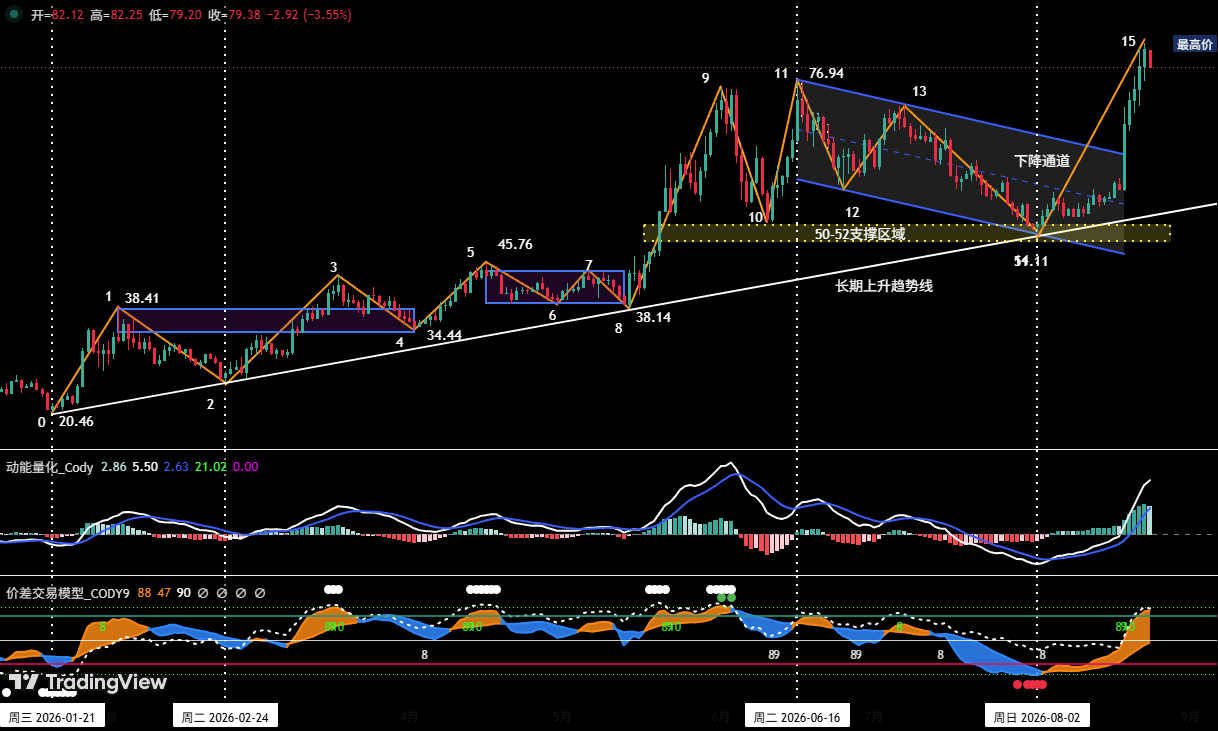Screen dimensions: 1218x731
Task: Select the close price value 79.38
Action: (x=244, y=16)
